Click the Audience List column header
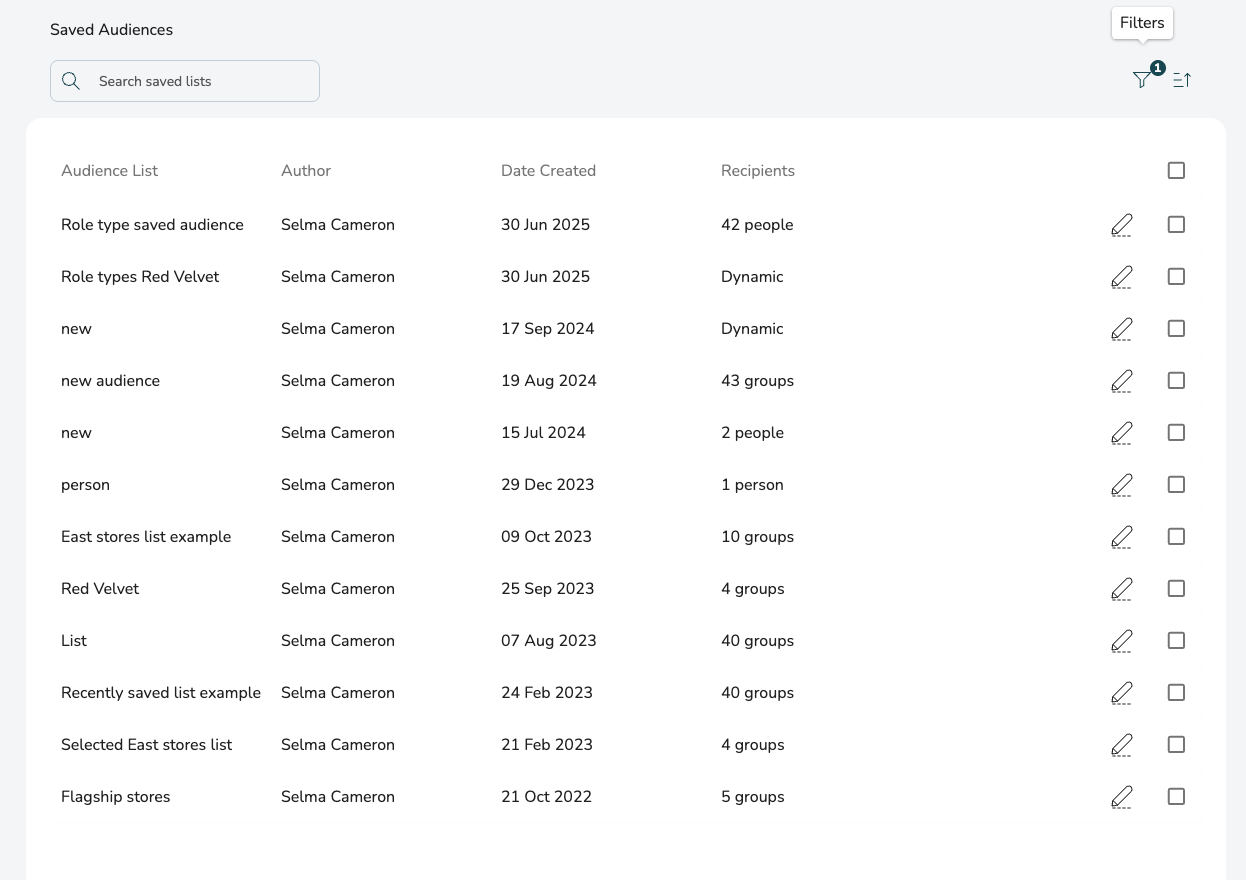Screen dimensions: 1246x880 click(x=109, y=171)
